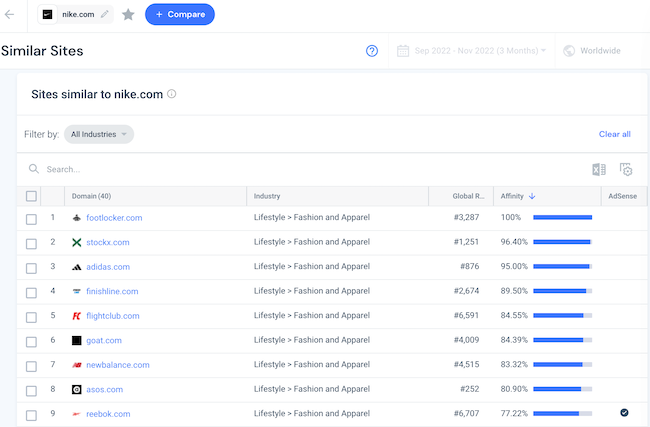Select the adidas.com row checkbox
This screenshot has width=650, height=427.
click(x=32, y=267)
